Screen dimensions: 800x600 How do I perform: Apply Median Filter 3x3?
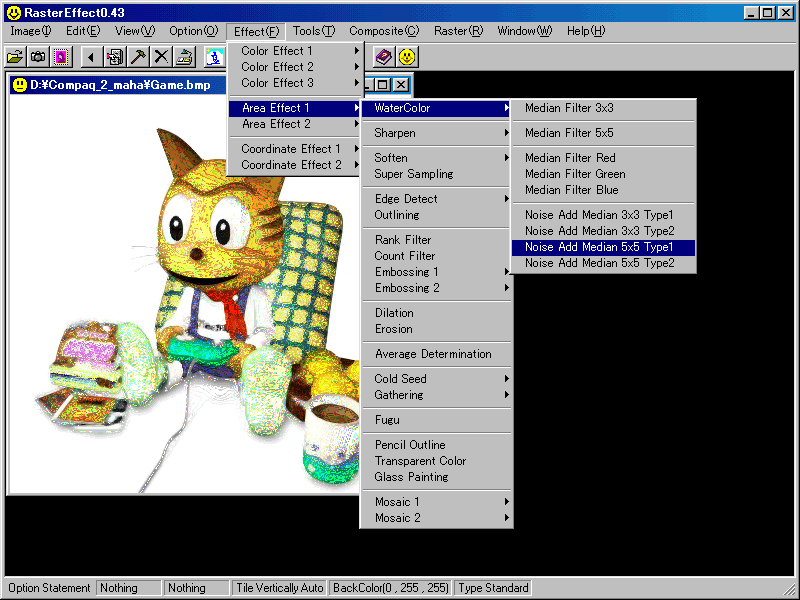[x=604, y=108]
